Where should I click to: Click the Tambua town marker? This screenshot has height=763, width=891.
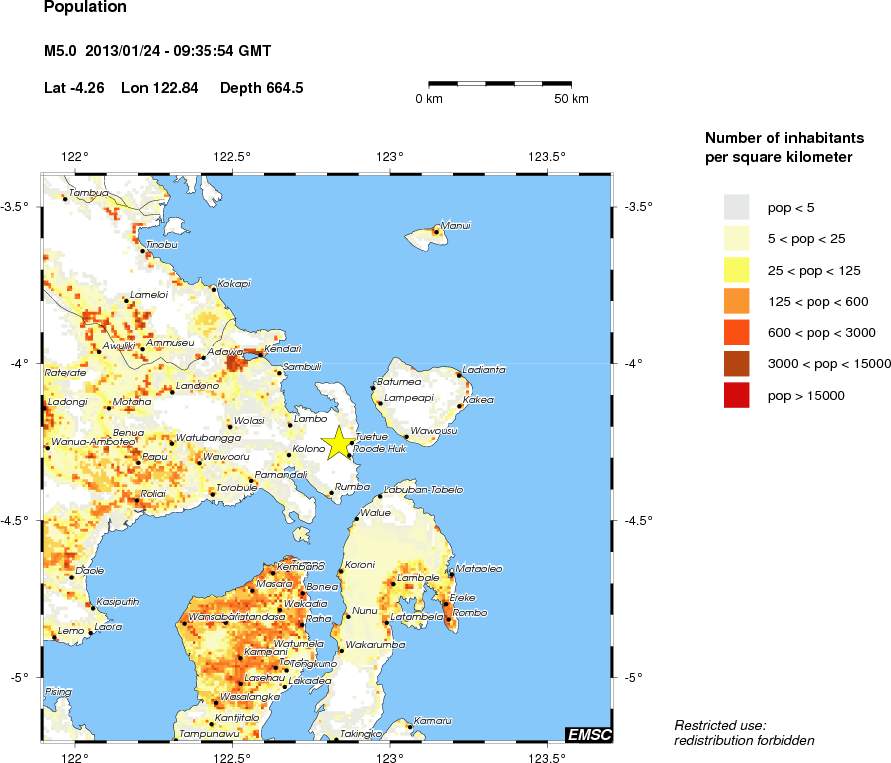click(65, 198)
